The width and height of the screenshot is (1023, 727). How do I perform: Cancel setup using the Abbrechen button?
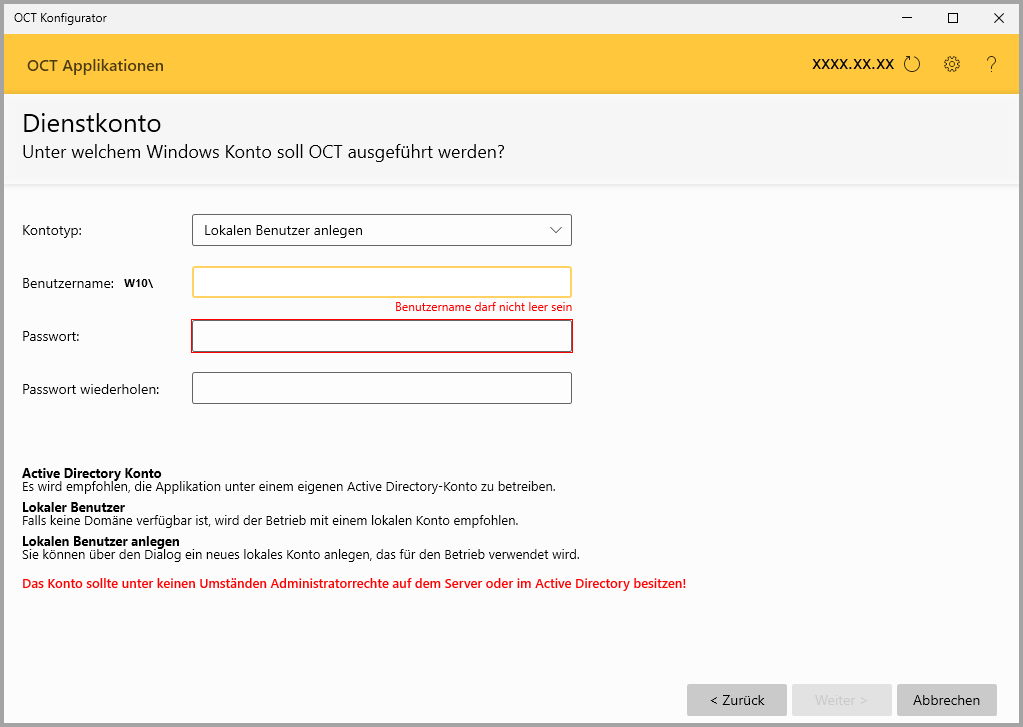(946, 700)
